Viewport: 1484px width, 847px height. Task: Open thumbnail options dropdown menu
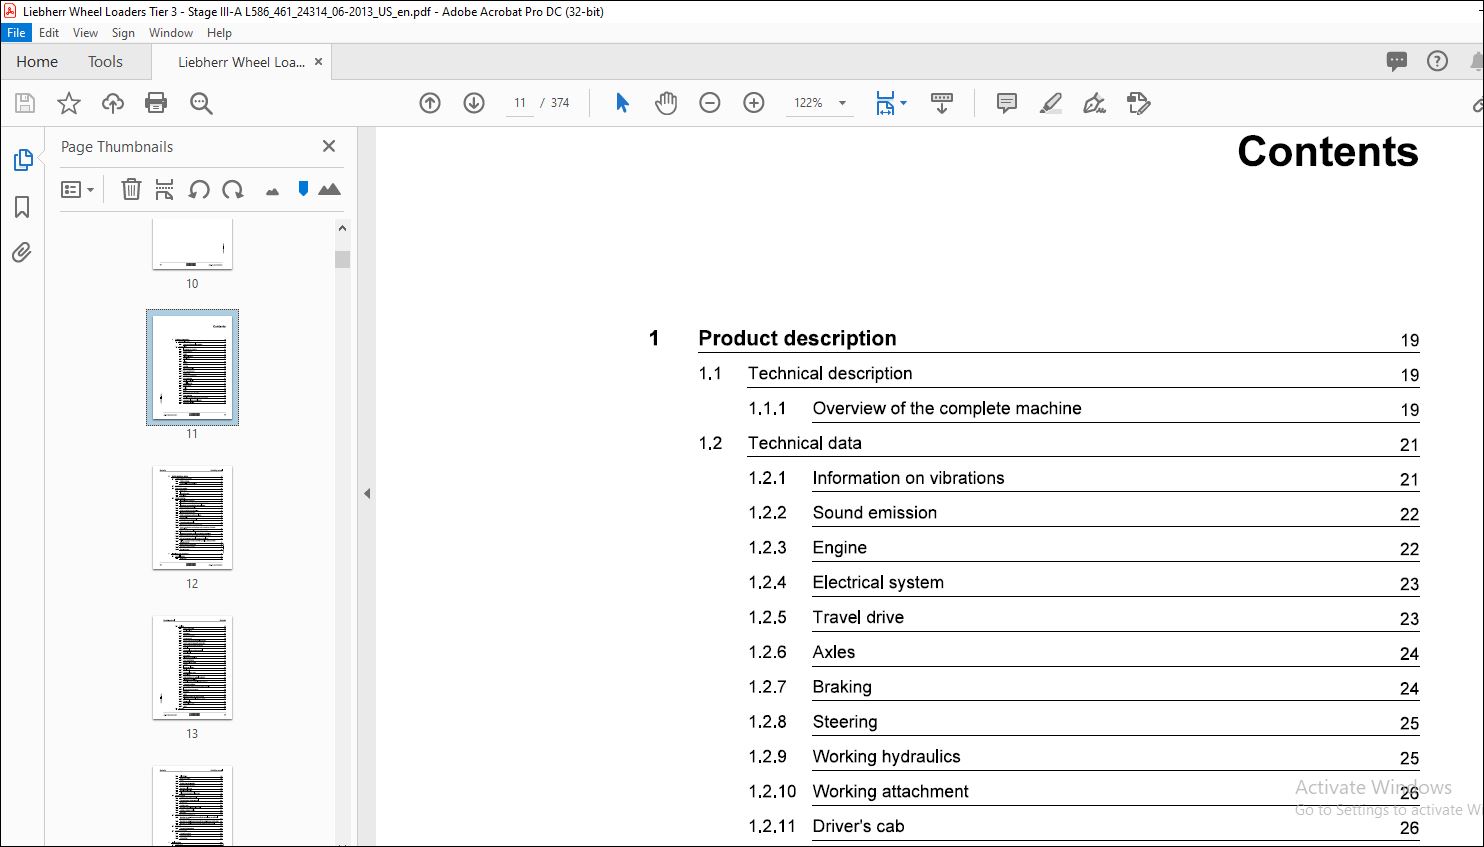click(77, 189)
